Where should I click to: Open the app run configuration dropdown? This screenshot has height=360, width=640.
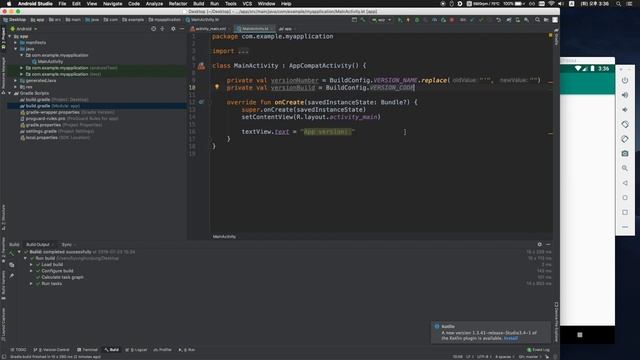tap(381, 20)
